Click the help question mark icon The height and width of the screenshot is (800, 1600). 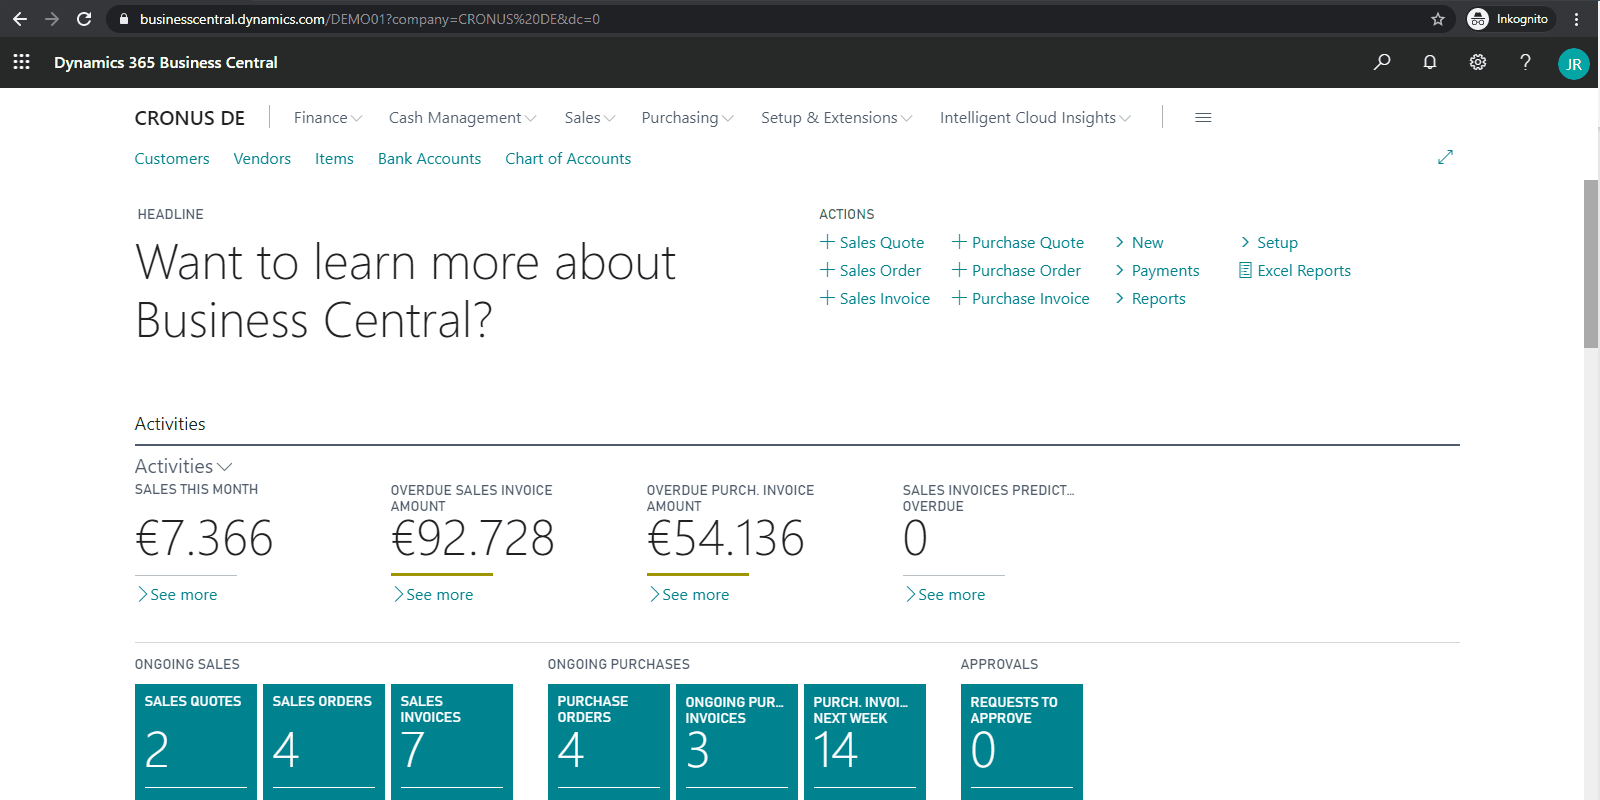tap(1525, 62)
